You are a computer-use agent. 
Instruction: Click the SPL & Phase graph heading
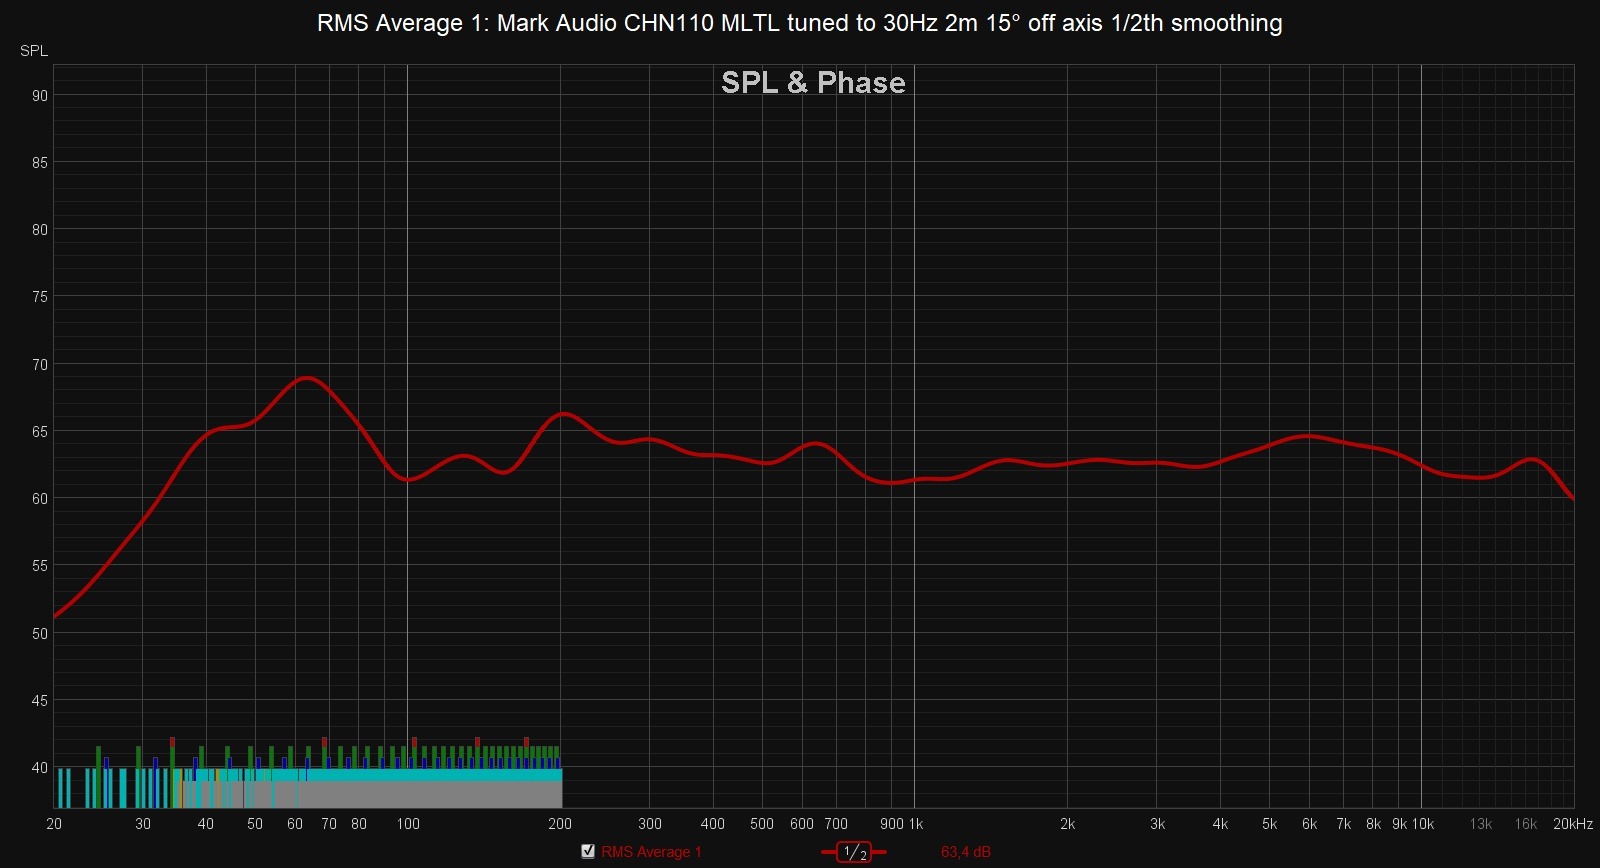(813, 82)
